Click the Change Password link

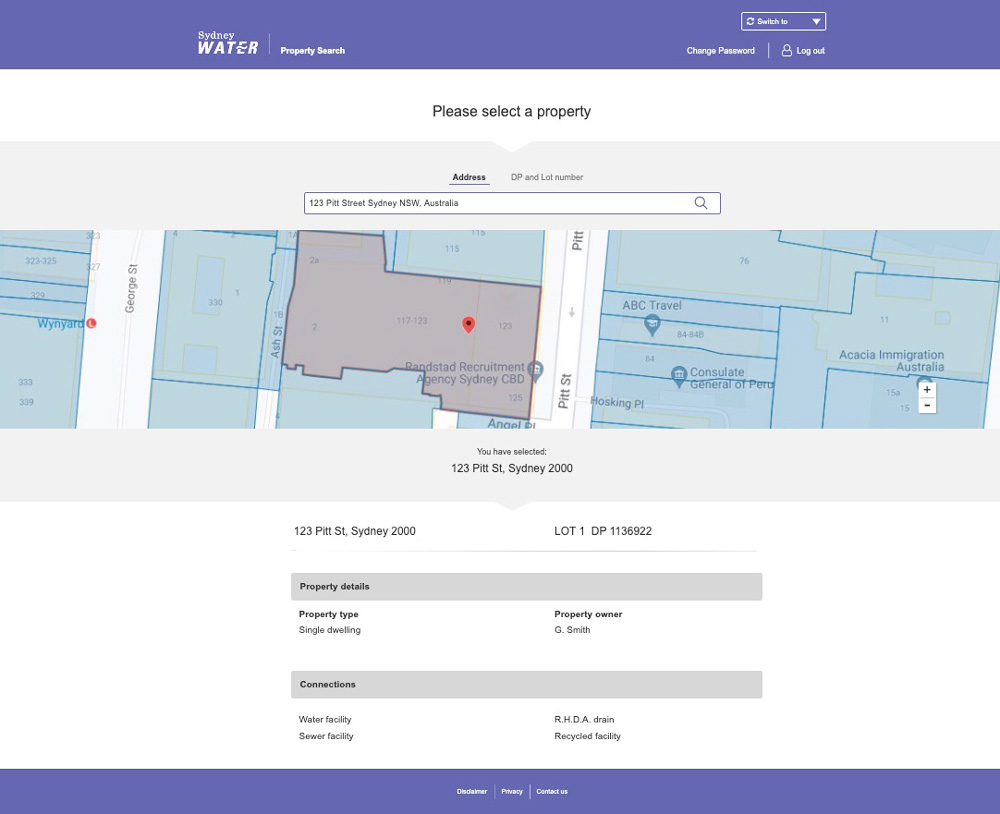coord(720,51)
